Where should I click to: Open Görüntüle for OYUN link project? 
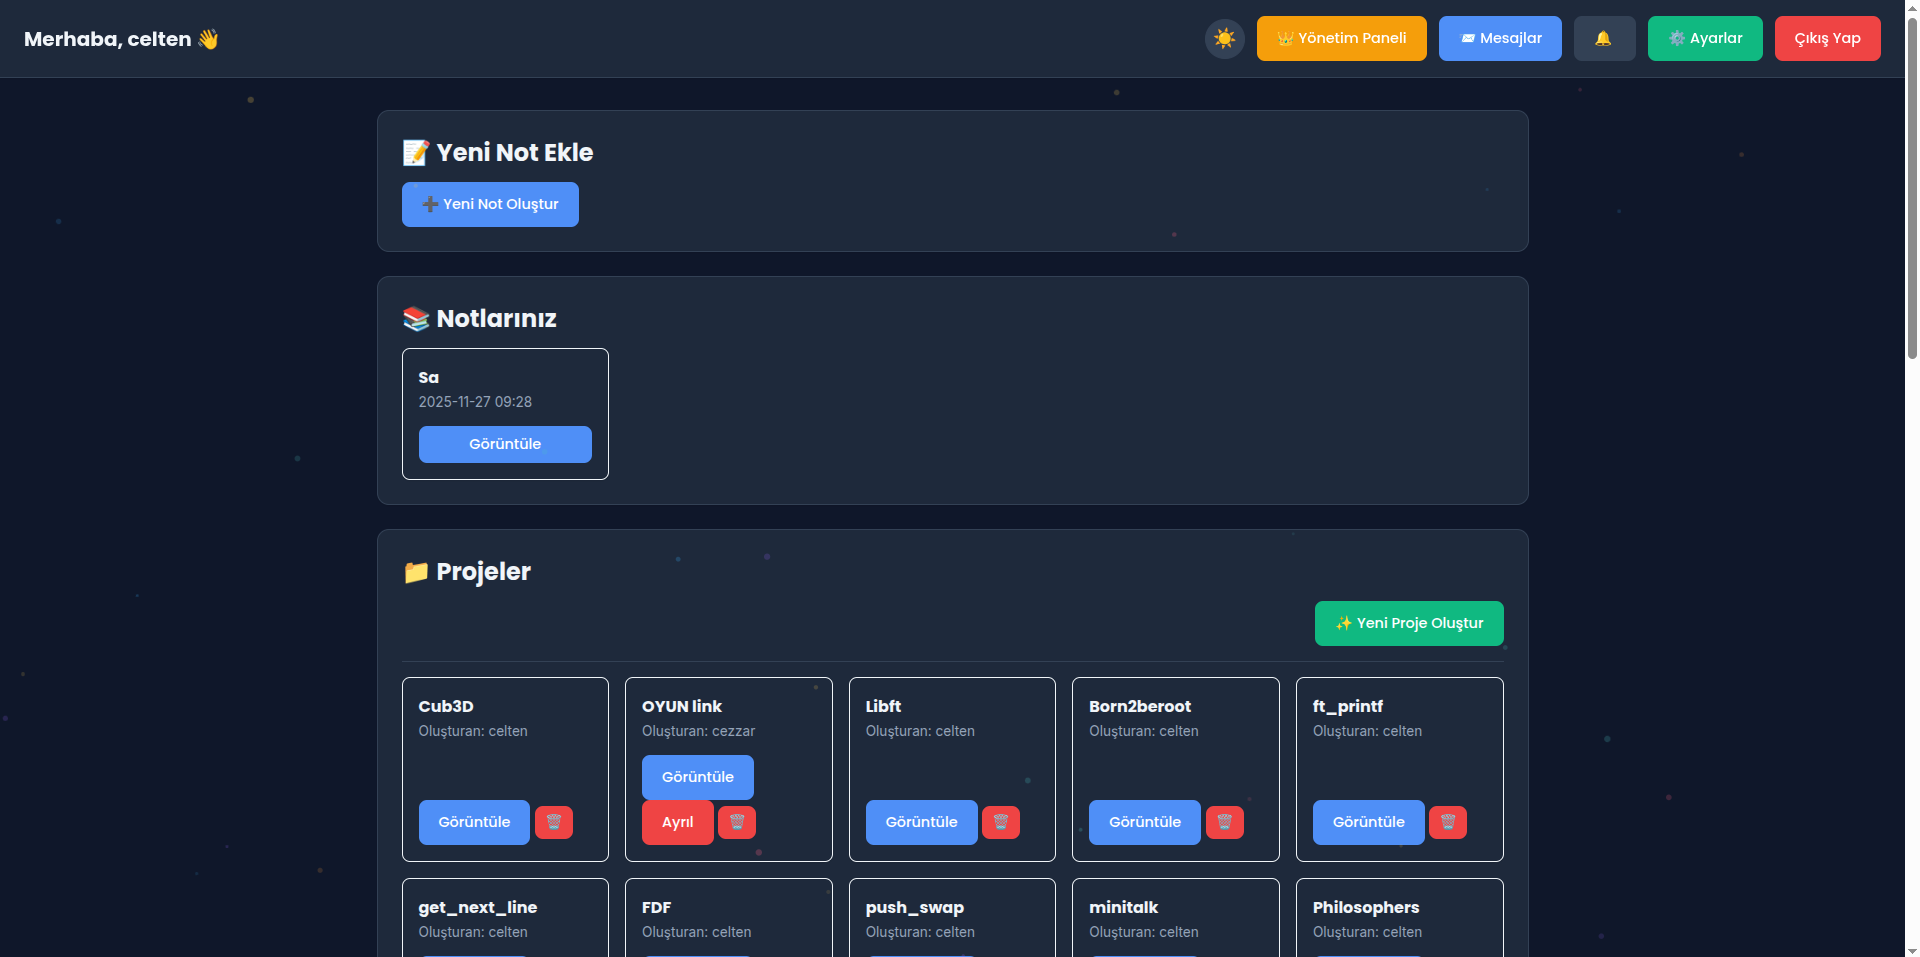pos(697,777)
